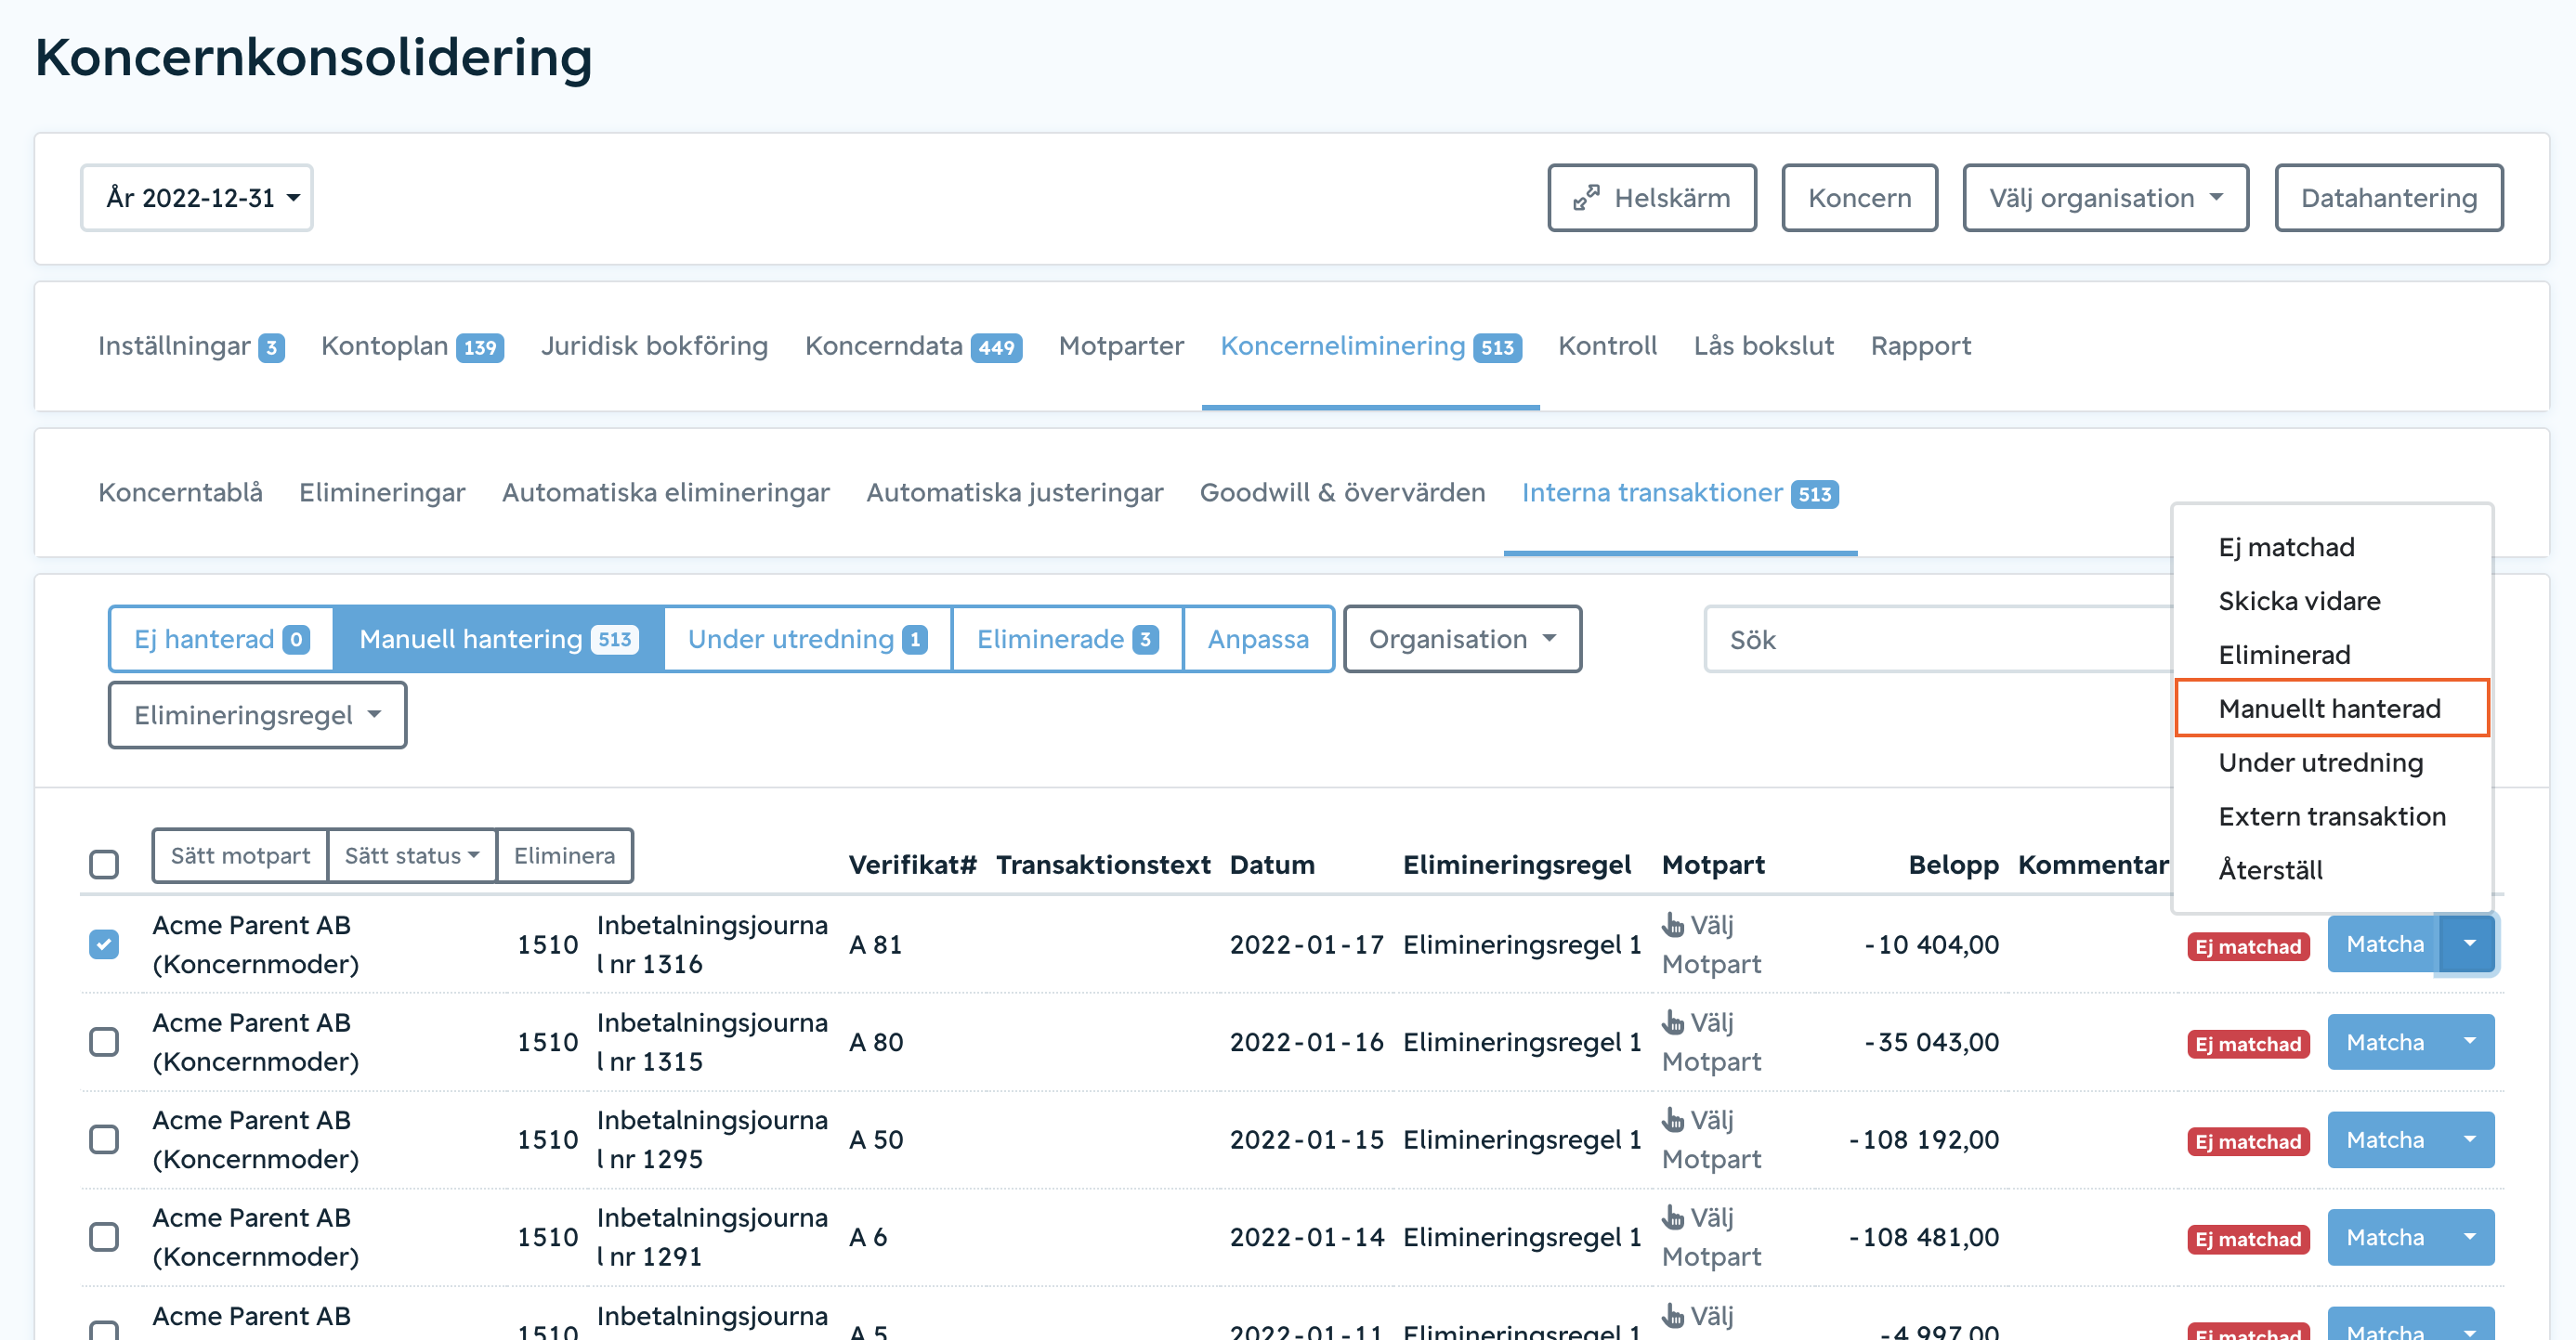Uncheck the A 81 transaction row checkbox
2576x1340 pixels.
click(x=104, y=944)
